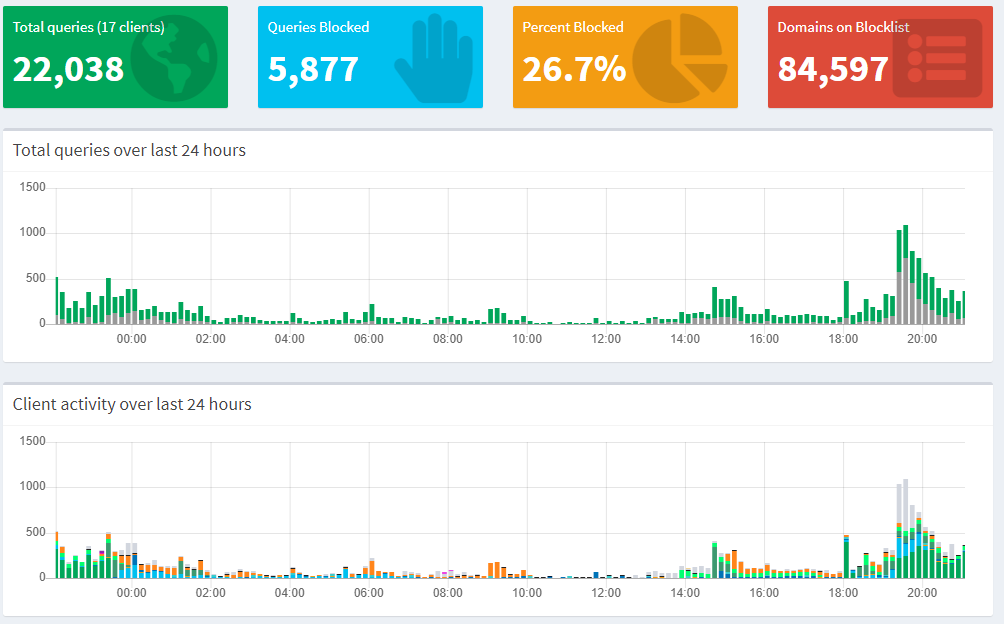
Task: Open the "Queries Blocked" card title
Action: click(318, 27)
